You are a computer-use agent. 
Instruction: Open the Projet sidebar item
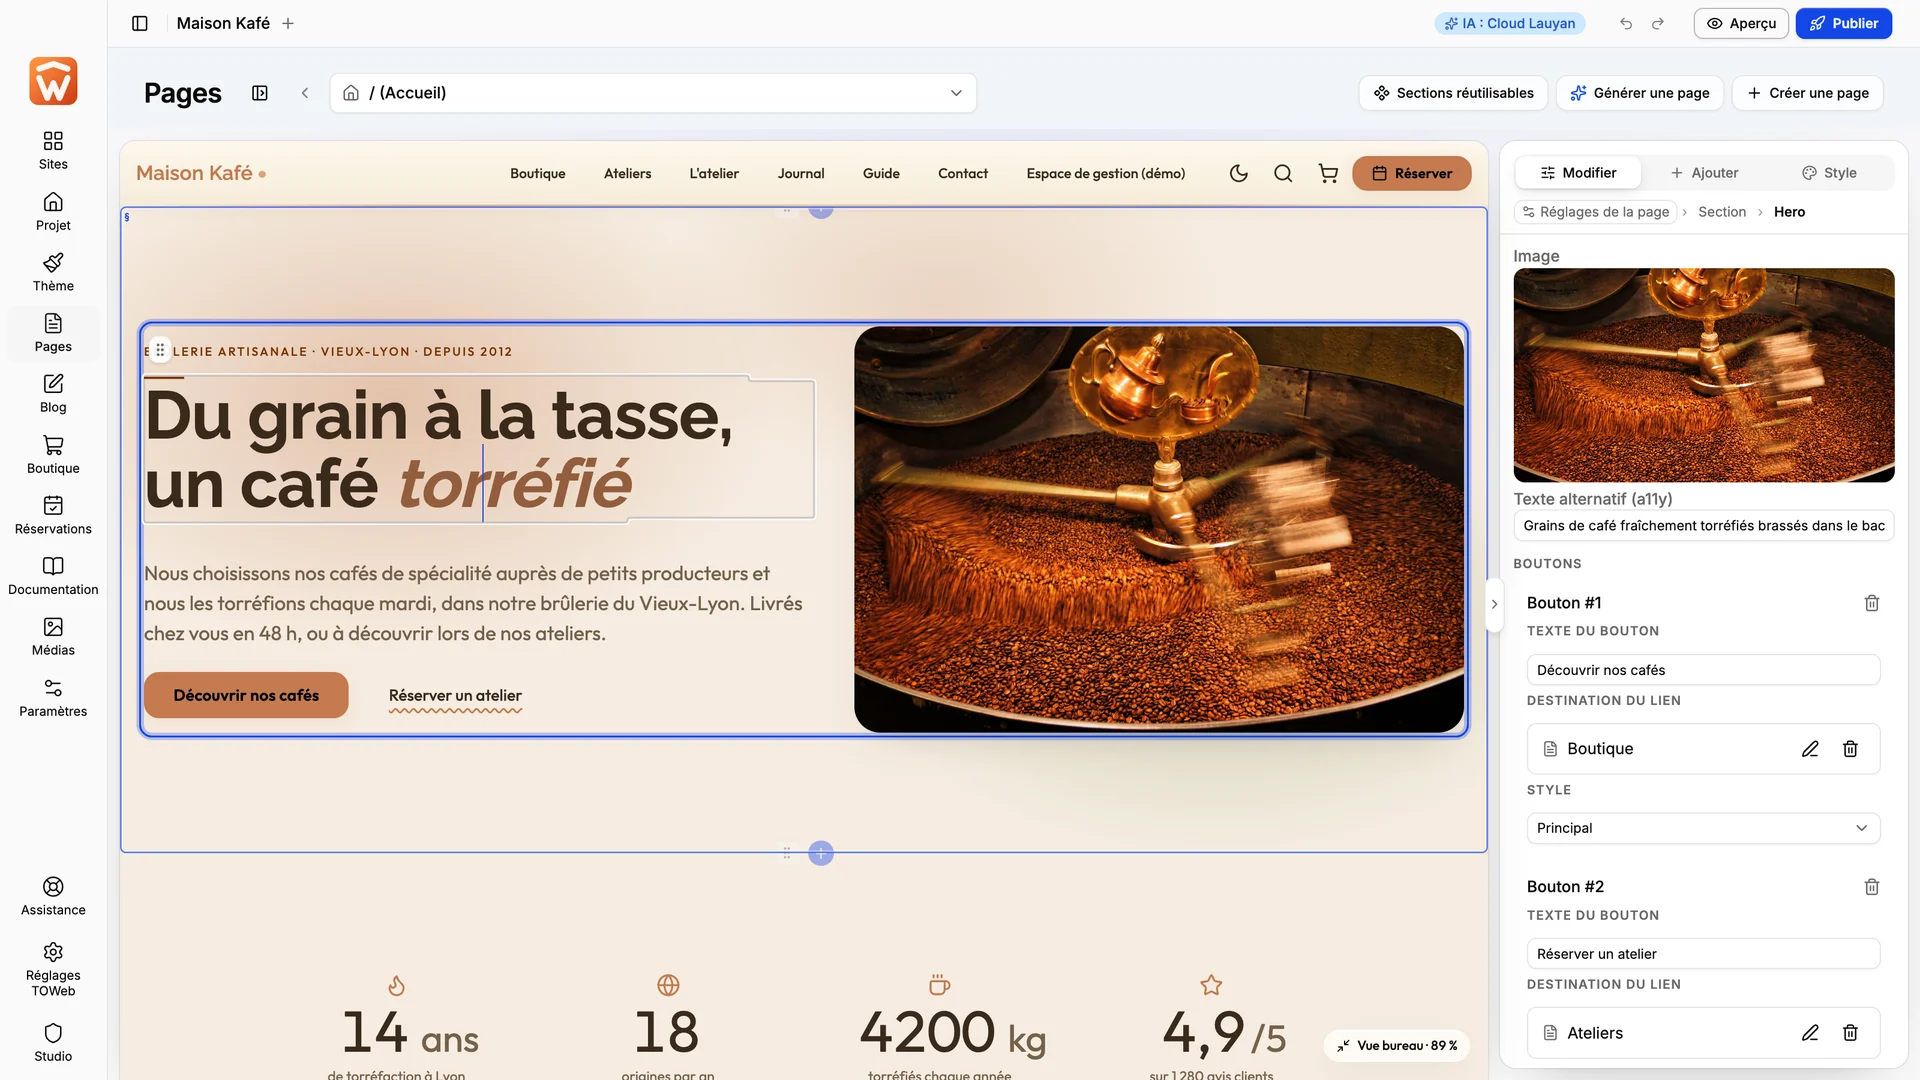point(53,211)
